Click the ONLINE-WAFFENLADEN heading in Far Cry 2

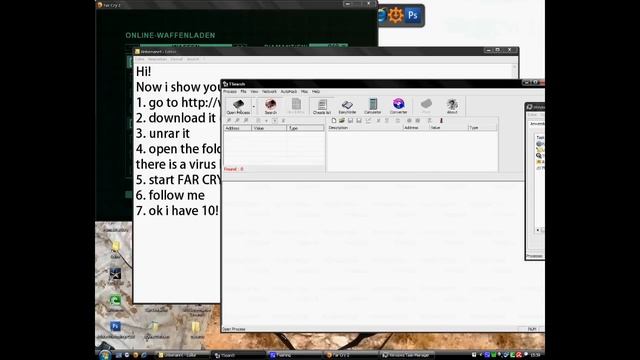click(170, 36)
